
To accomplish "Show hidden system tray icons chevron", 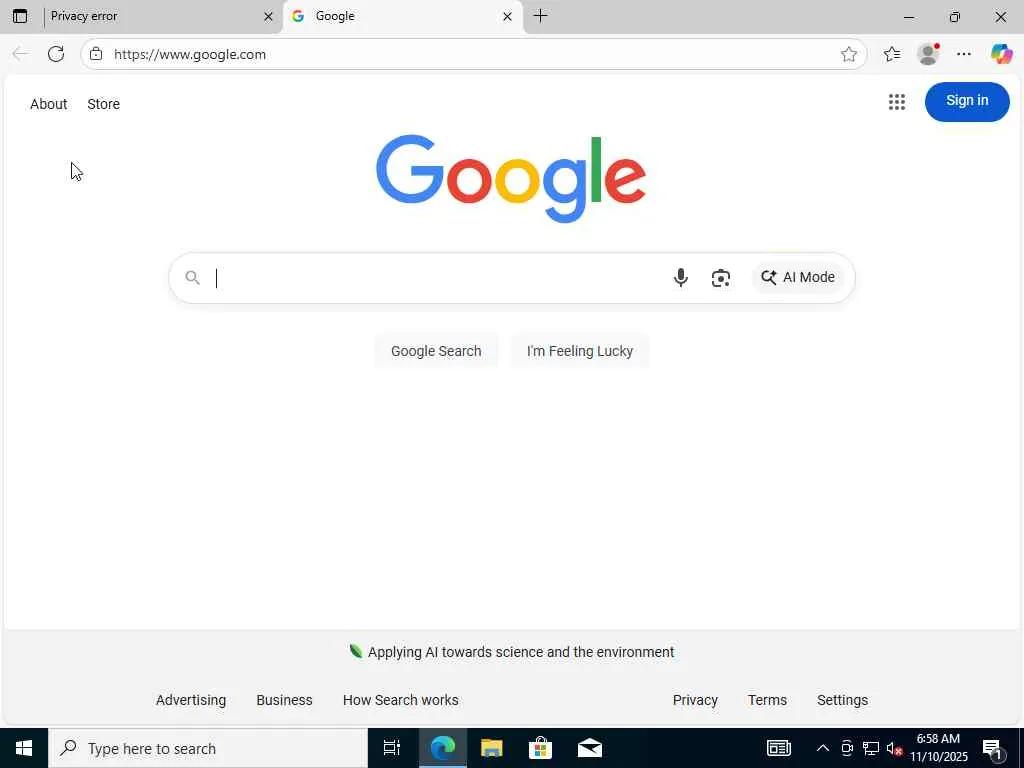I will click(x=823, y=748).
